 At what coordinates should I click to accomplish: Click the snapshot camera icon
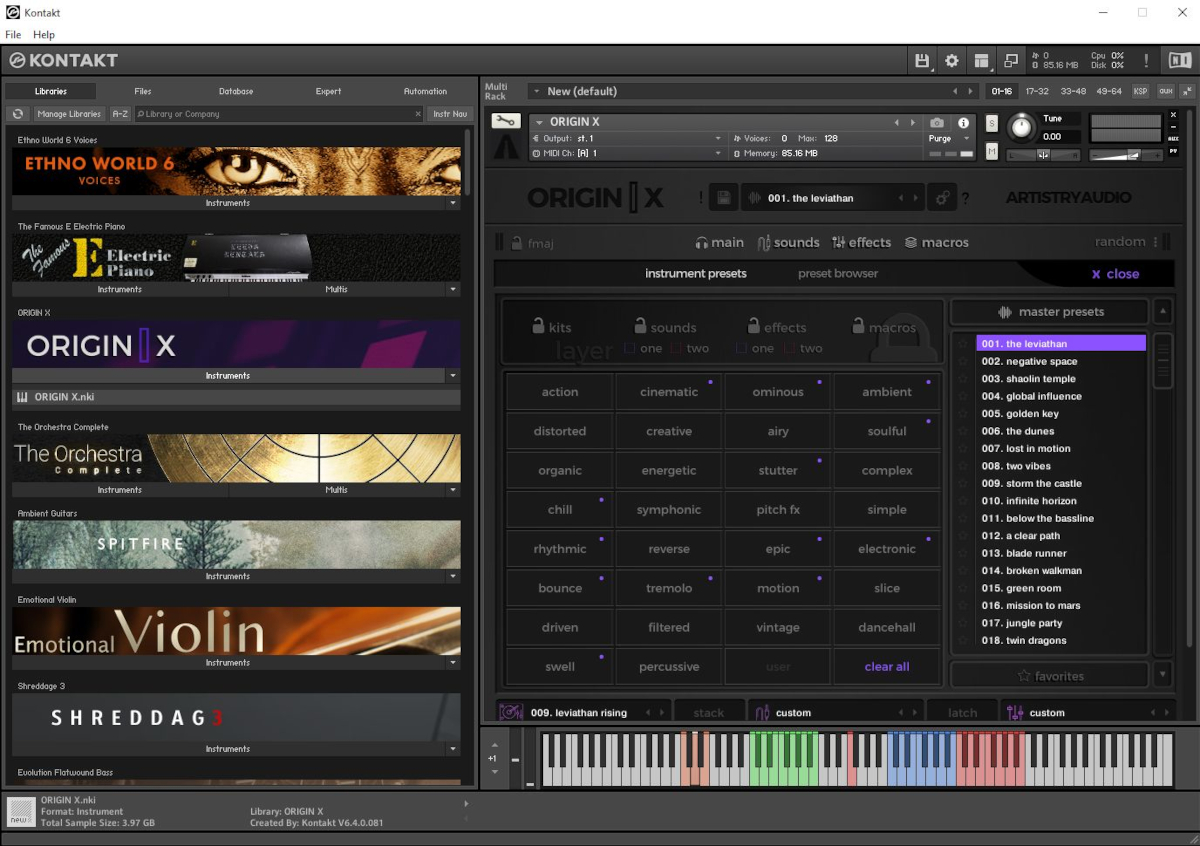937,123
